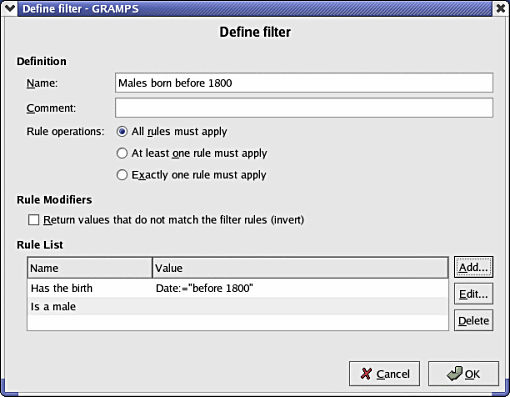The width and height of the screenshot is (510, 397).
Task: Close the Define filter window
Action: click(x=501, y=8)
